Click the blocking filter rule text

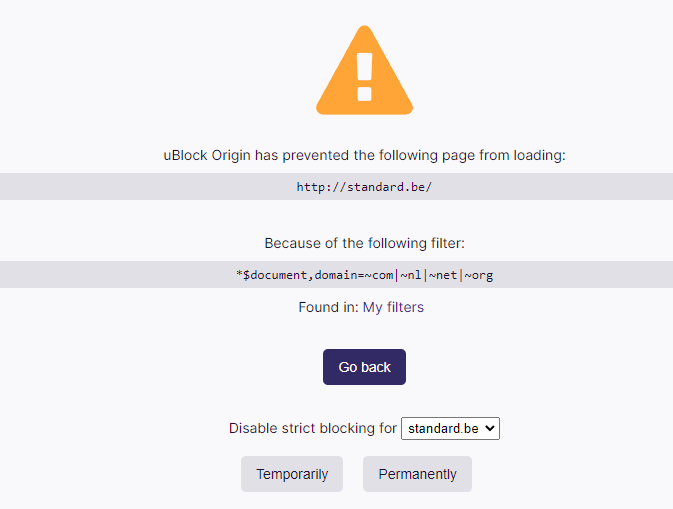coord(364,275)
